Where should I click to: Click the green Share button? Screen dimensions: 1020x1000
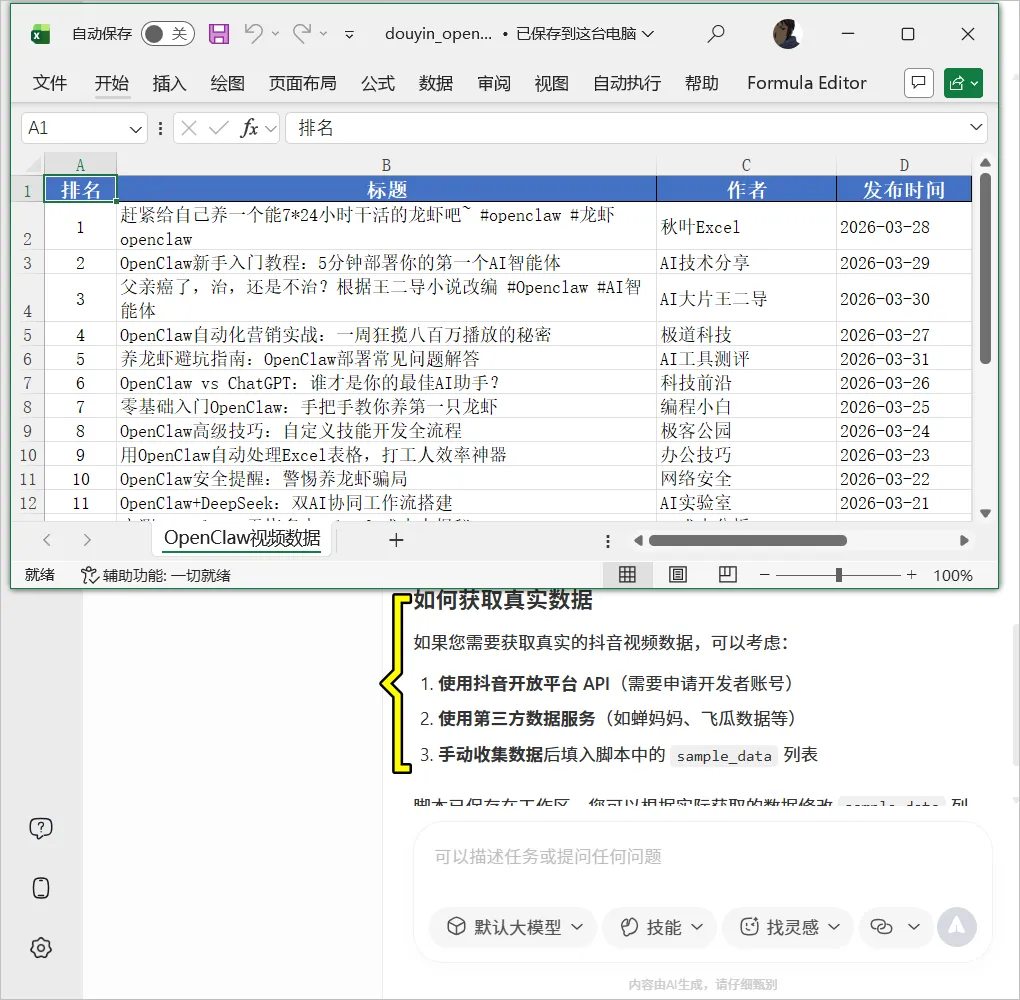963,83
